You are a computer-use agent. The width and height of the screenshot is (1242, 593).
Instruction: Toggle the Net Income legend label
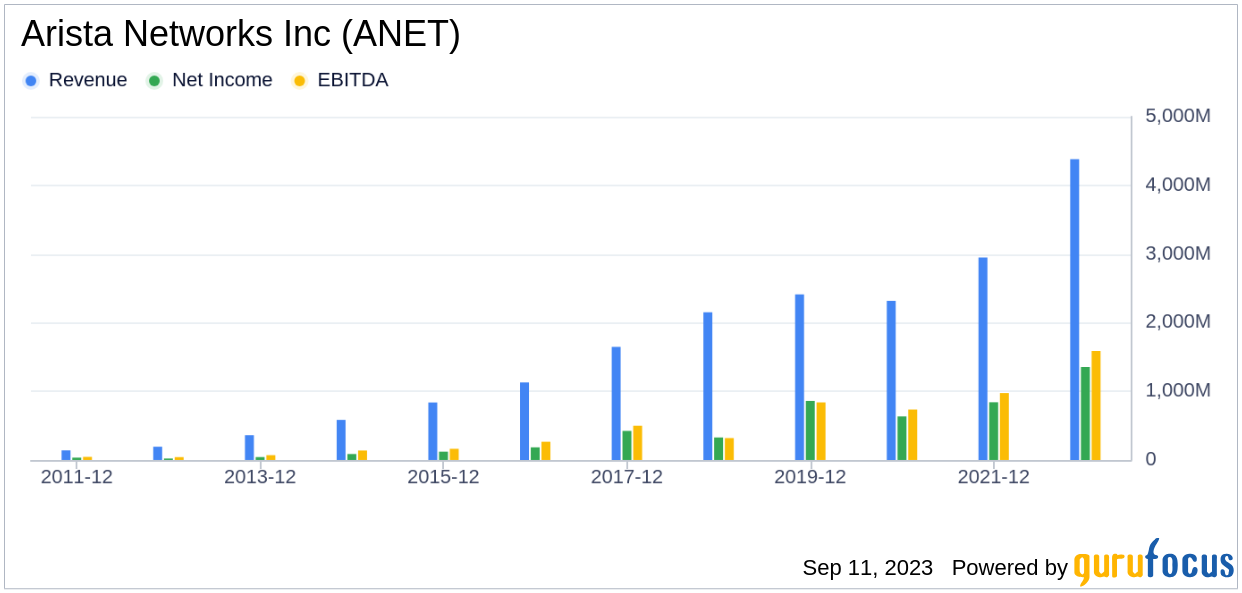pos(221,80)
